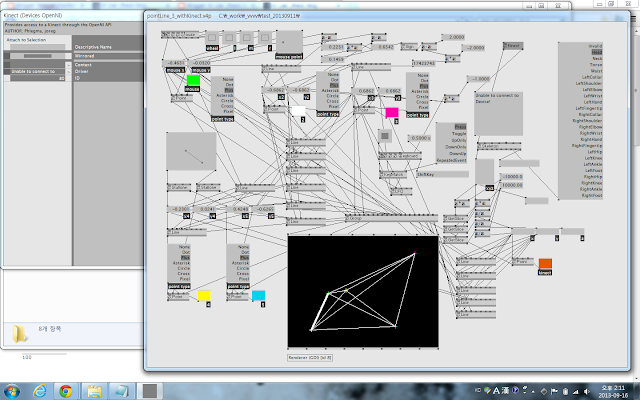Click the yellow color swatch labeled 4

[x=204, y=296]
